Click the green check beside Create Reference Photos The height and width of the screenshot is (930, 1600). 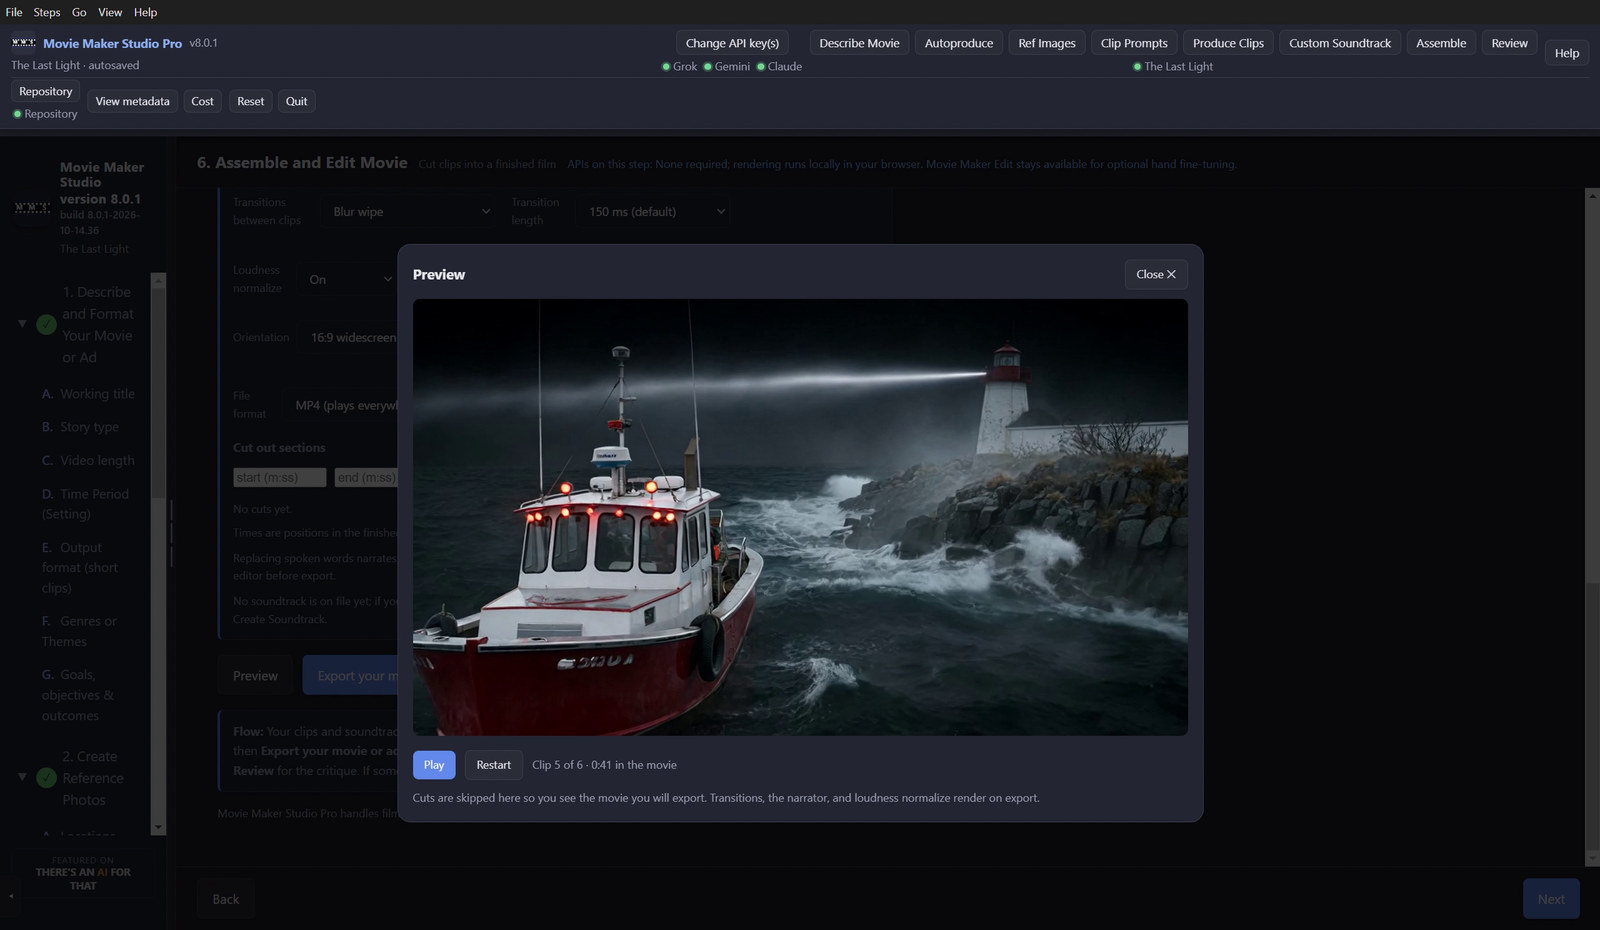point(46,778)
